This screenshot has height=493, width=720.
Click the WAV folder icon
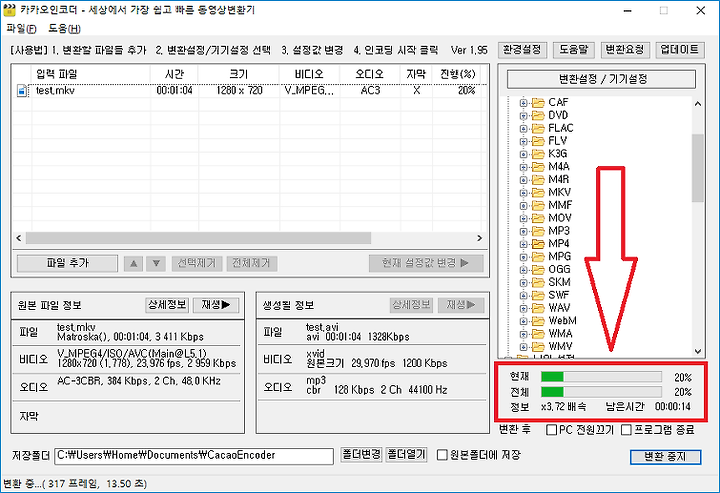(x=538, y=308)
